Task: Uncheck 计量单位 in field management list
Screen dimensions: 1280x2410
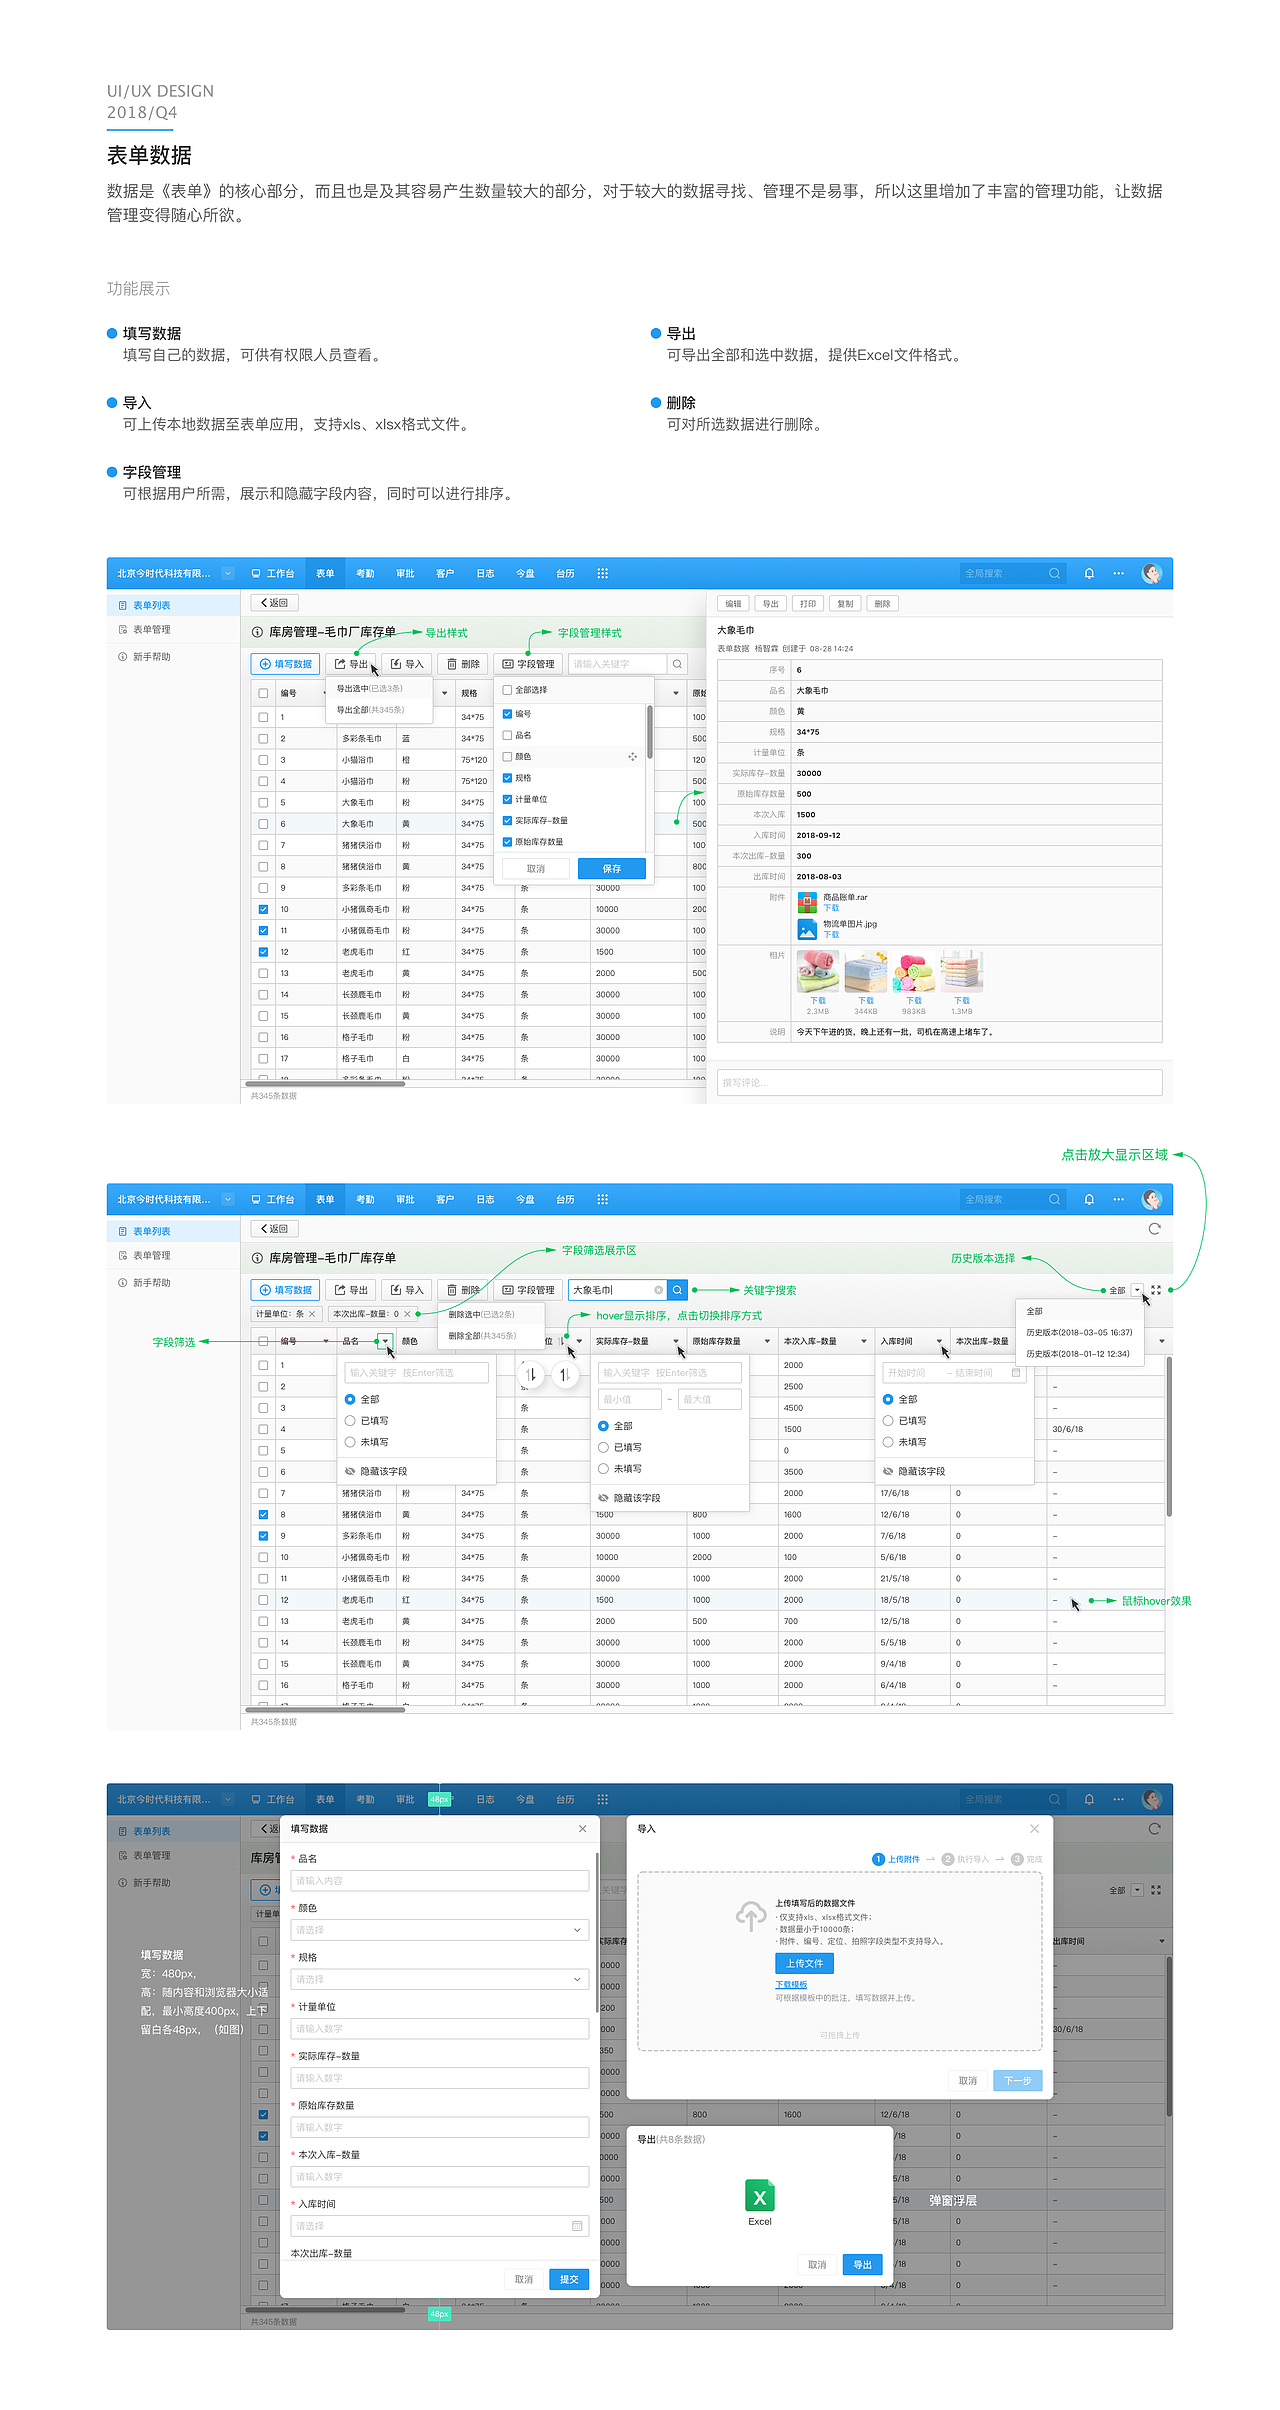Action: (508, 799)
